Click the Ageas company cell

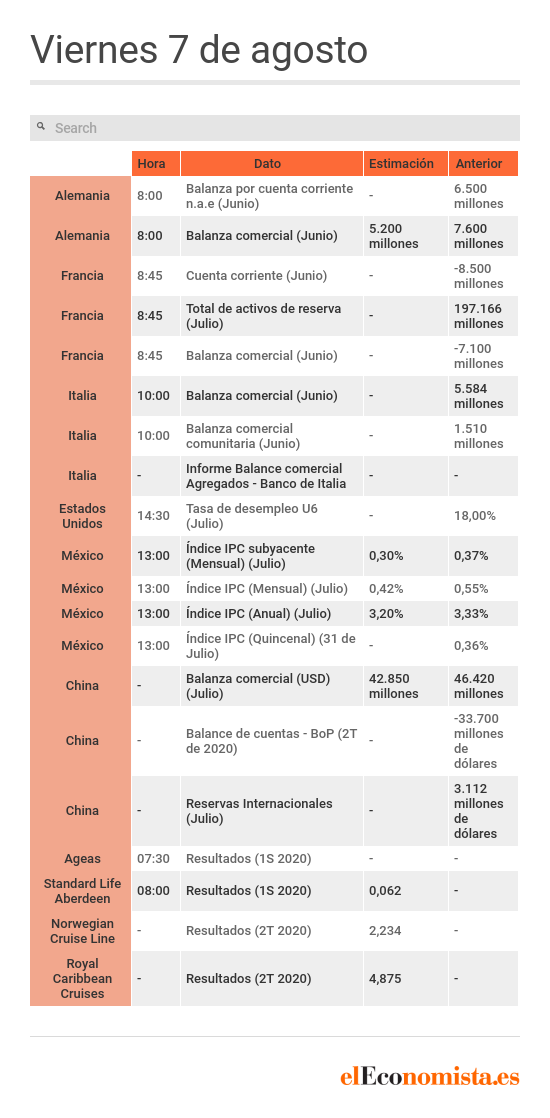coord(81,858)
